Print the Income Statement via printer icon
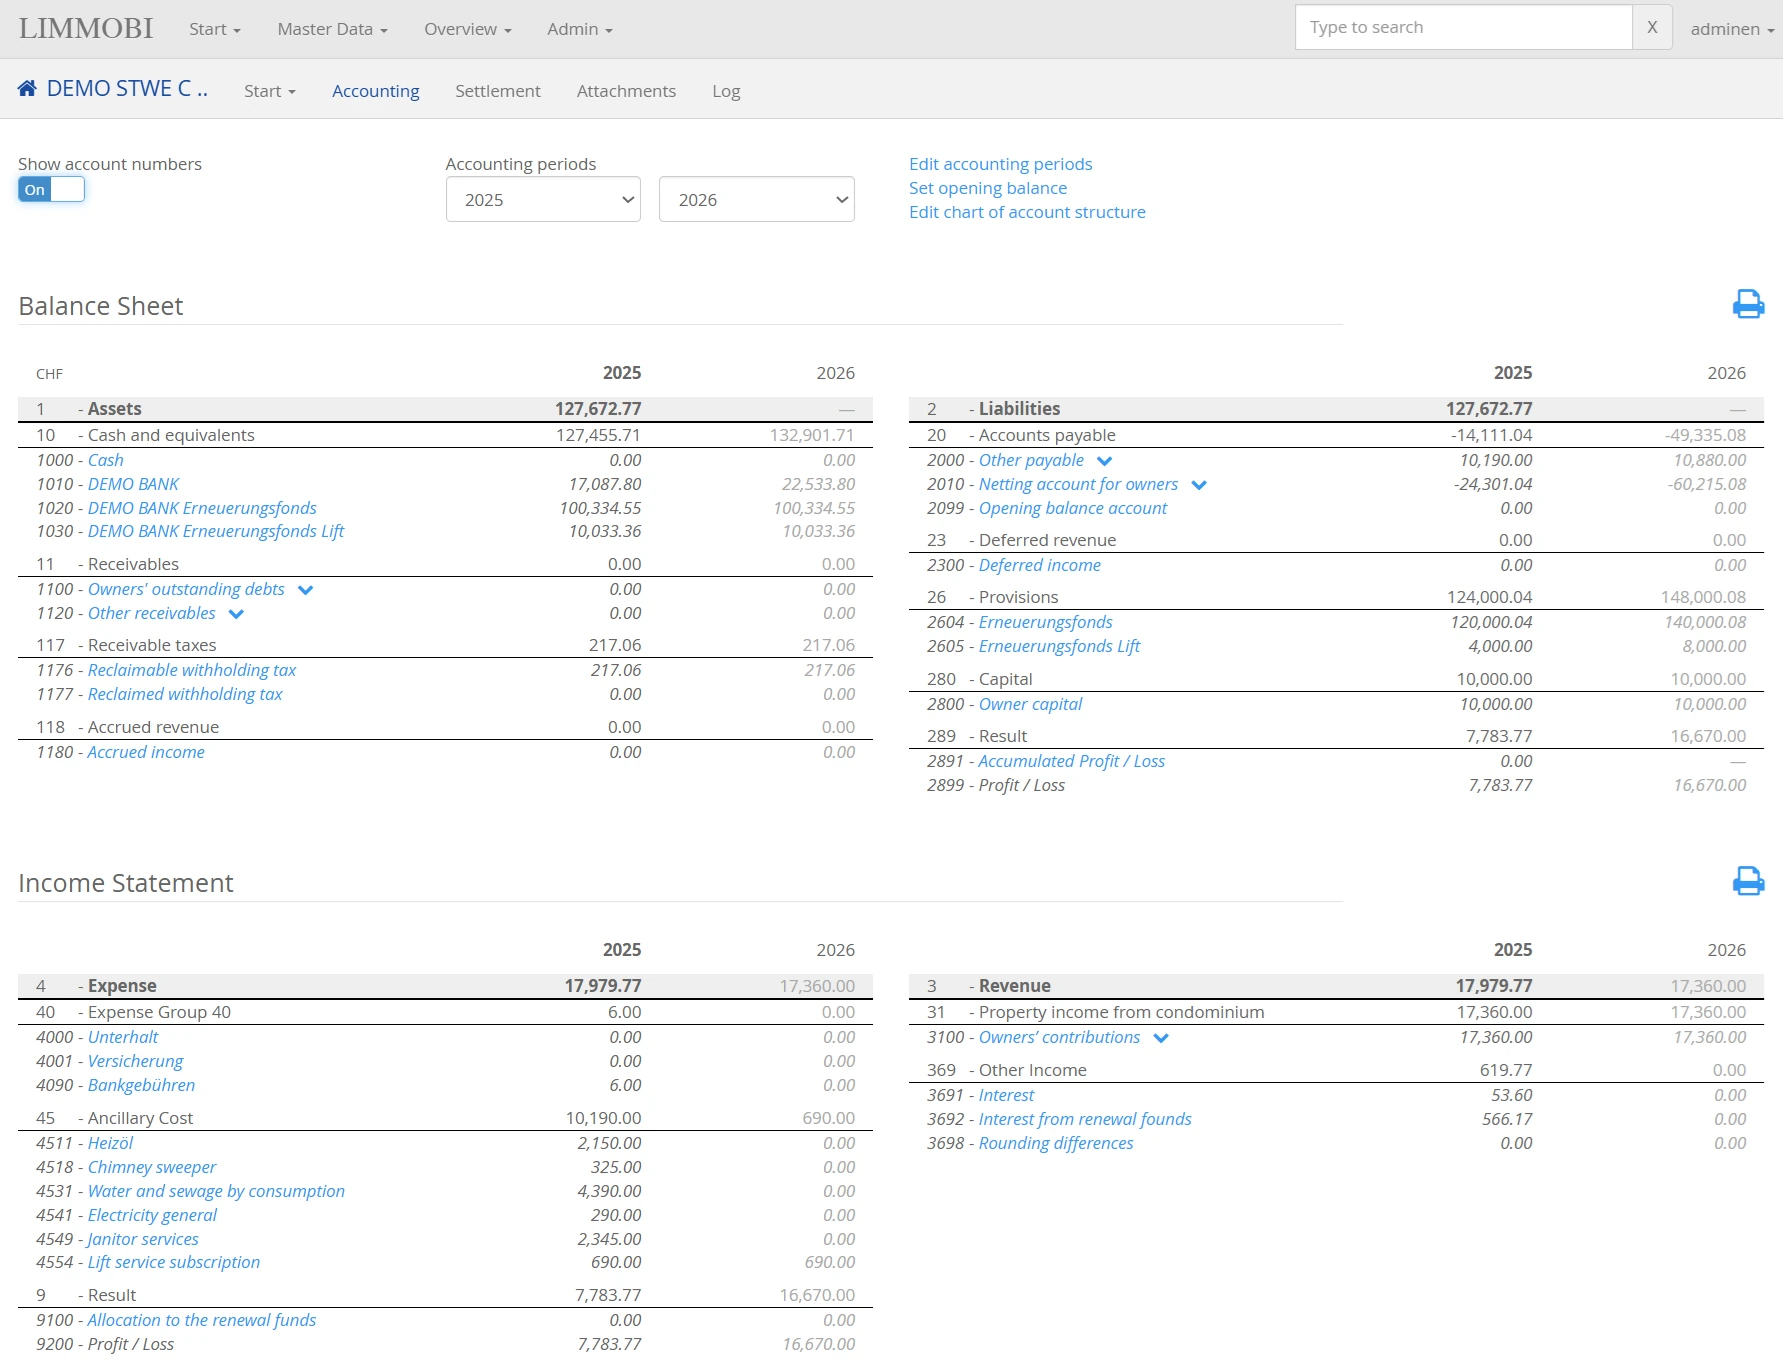This screenshot has width=1783, height=1369. pos(1748,881)
